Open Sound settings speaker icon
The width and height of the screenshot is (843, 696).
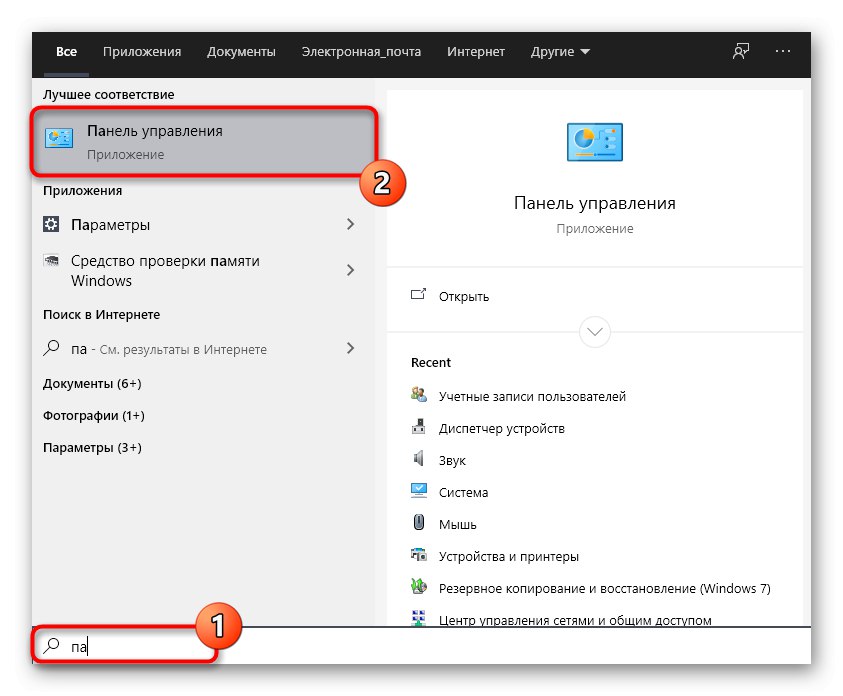click(x=419, y=460)
